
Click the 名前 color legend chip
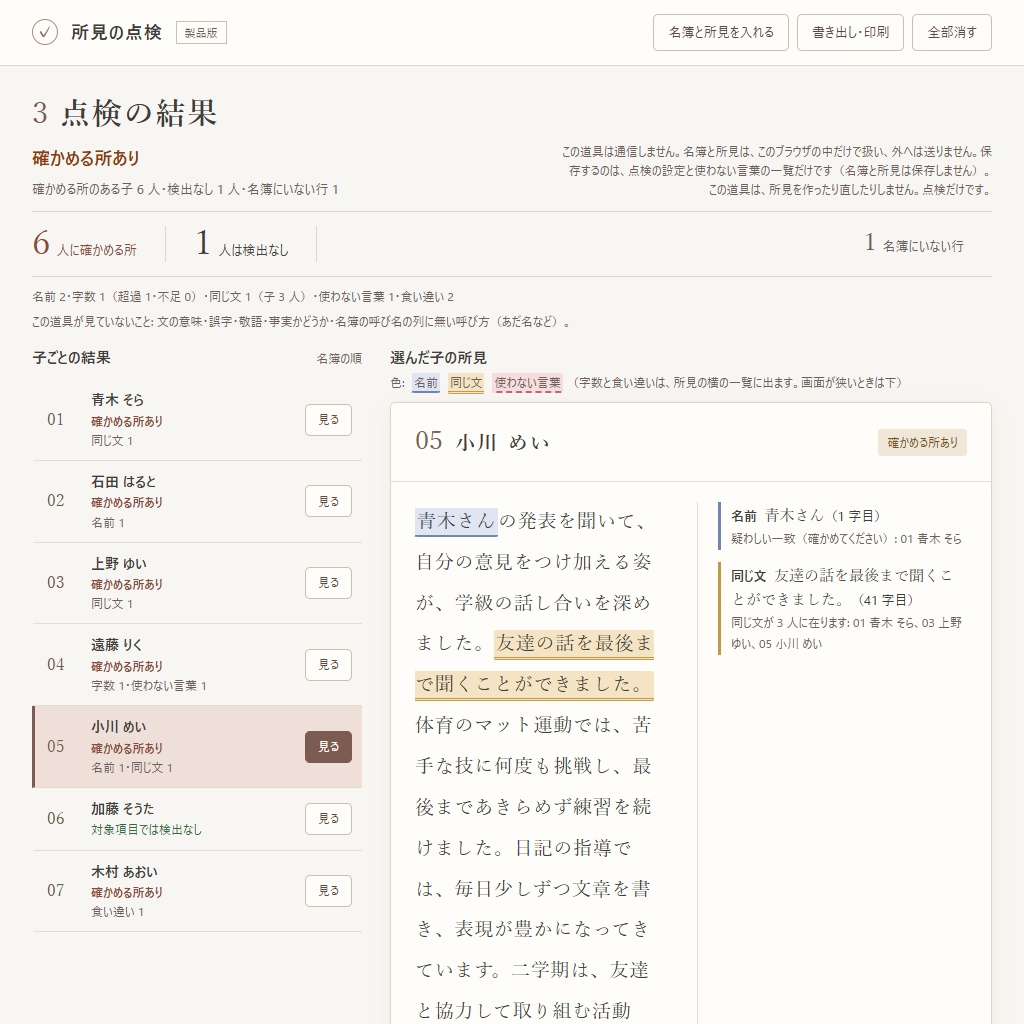point(426,383)
